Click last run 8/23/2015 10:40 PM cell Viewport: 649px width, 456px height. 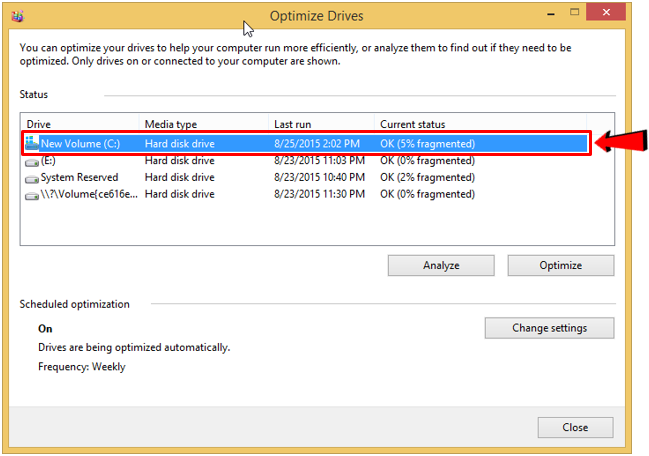(319, 177)
